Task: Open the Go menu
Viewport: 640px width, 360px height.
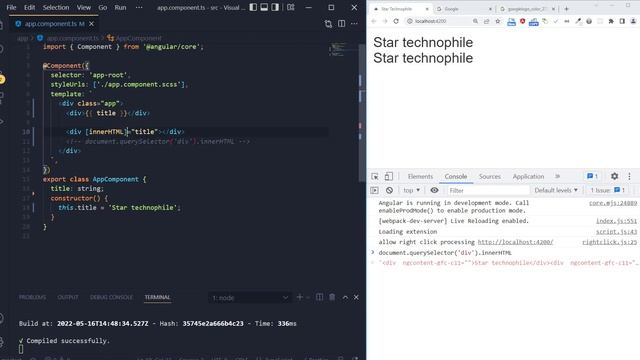Action: point(102,7)
